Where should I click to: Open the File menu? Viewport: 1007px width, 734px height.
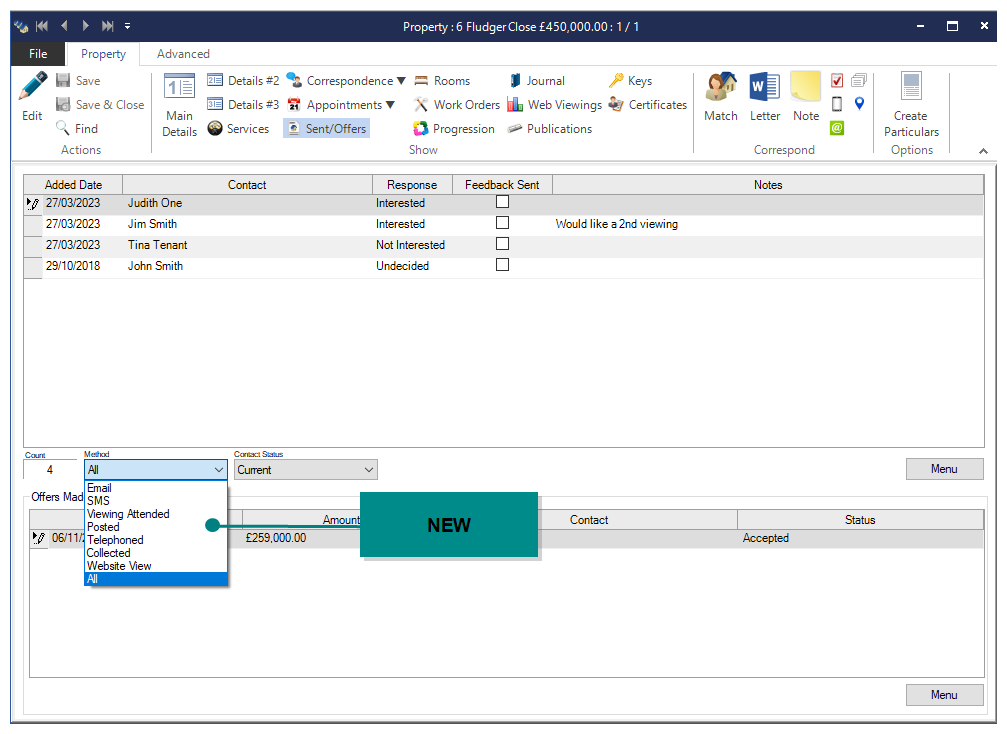point(38,54)
